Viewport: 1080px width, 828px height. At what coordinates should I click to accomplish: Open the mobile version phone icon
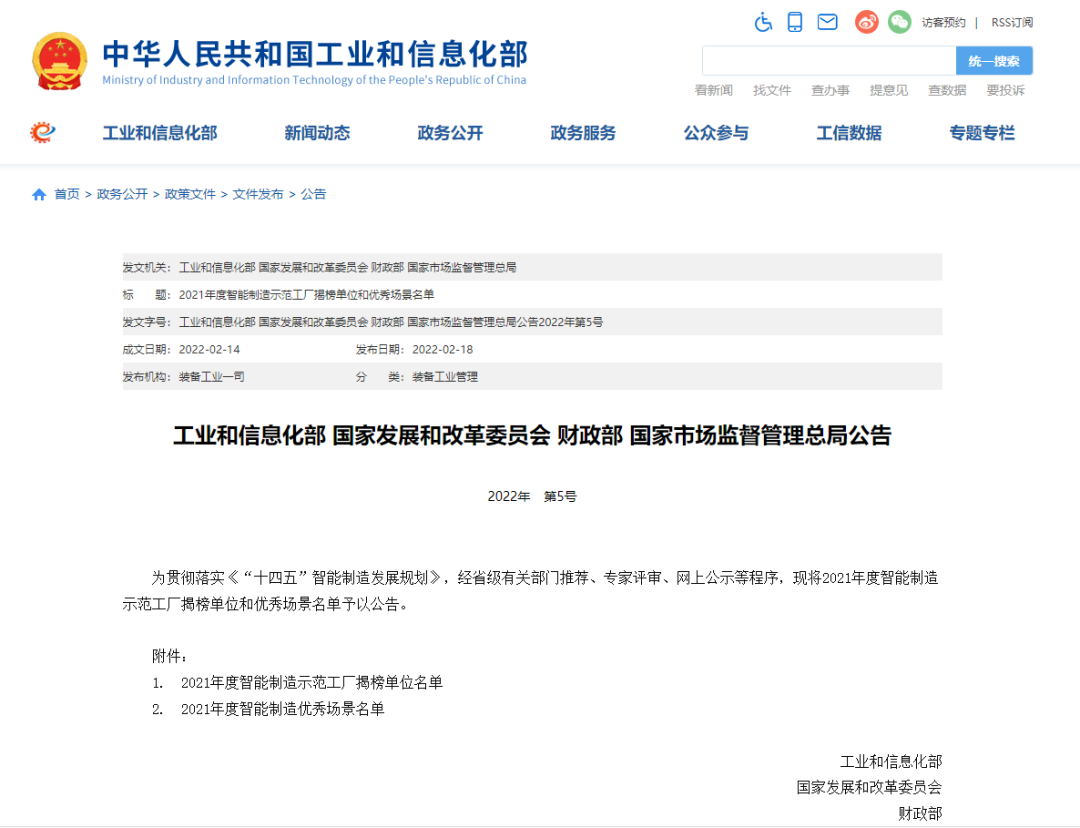tap(795, 21)
